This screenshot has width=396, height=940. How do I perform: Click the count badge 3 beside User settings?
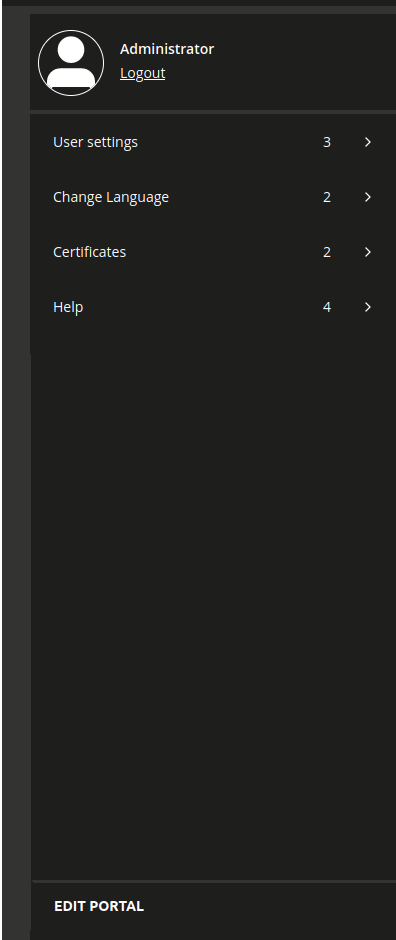pos(327,142)
